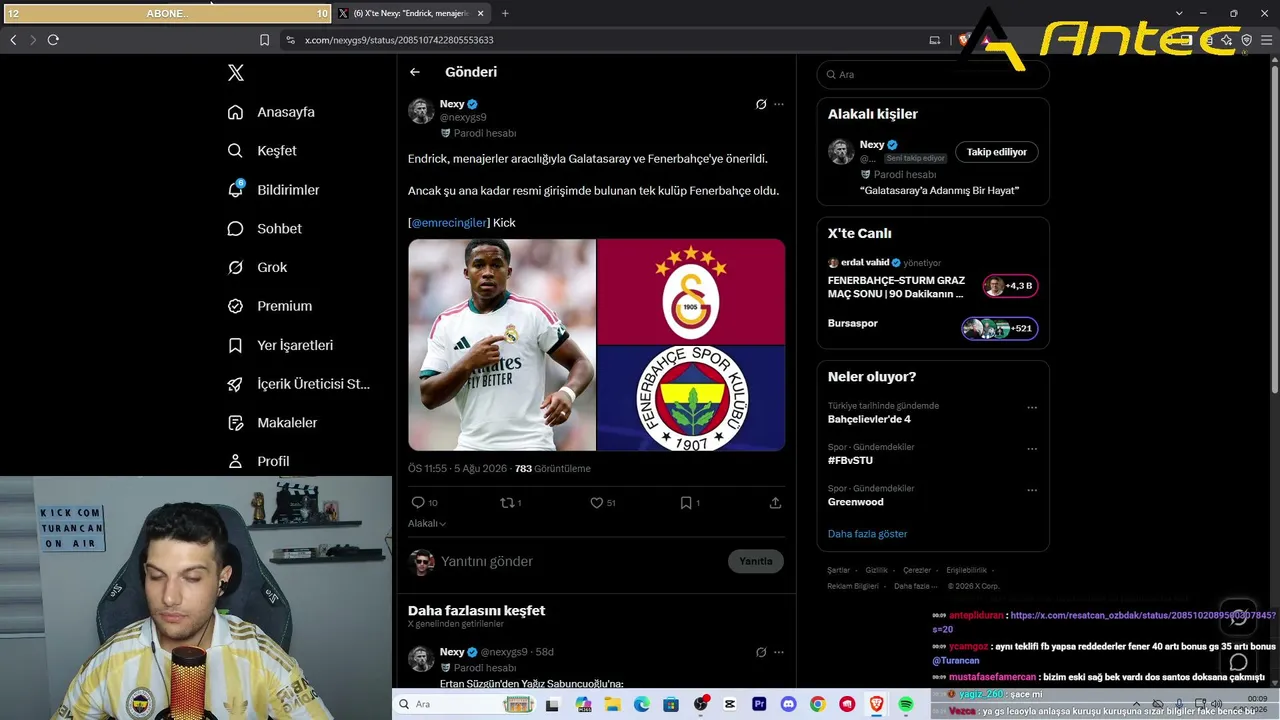Click the share icon on the post
The width and height of the screenshot is (1280, 720).
(775, 503)
